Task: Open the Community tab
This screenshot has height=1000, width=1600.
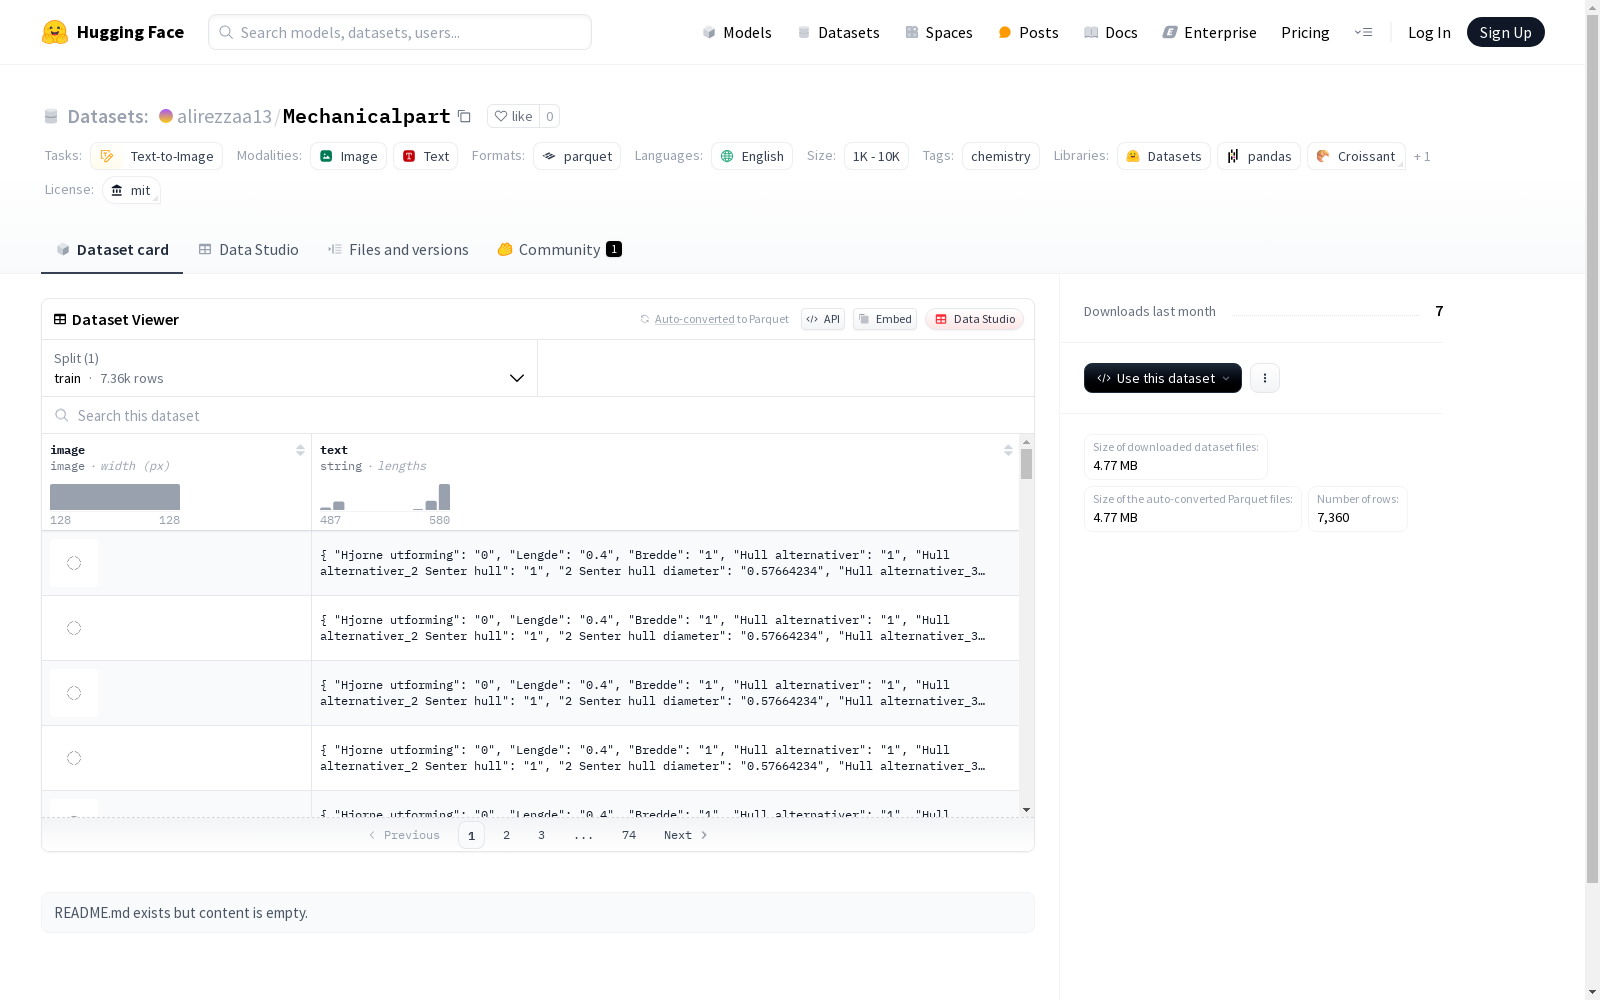Action: coord(559,250)
